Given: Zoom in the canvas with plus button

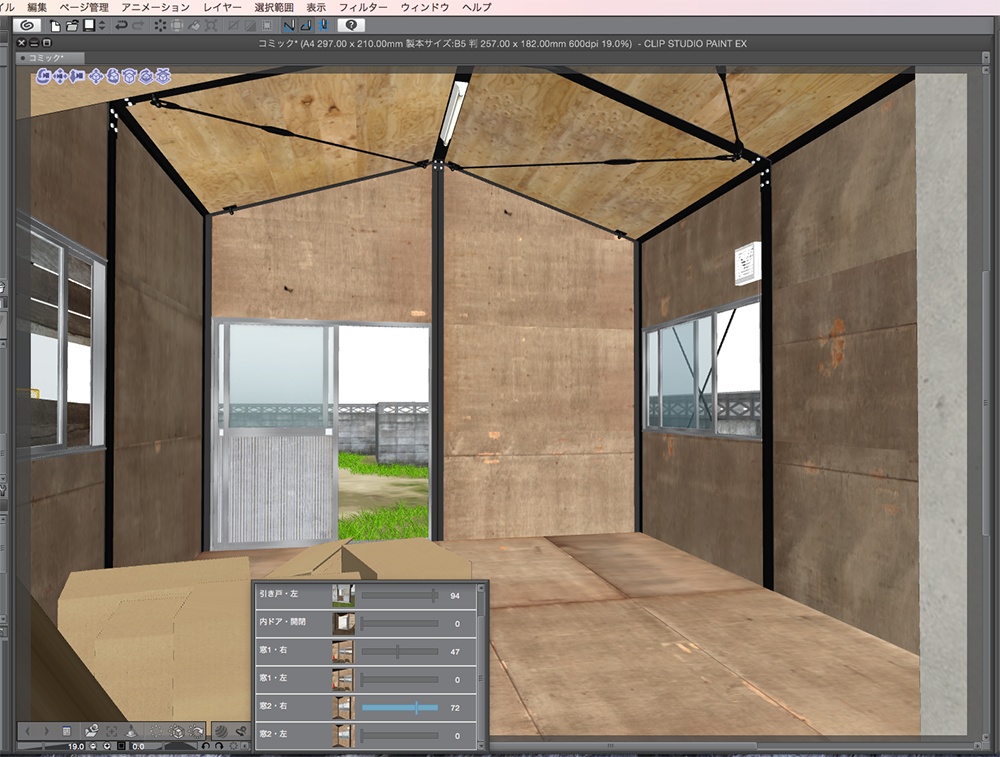Looking at the screenshot, I should 107,746.
